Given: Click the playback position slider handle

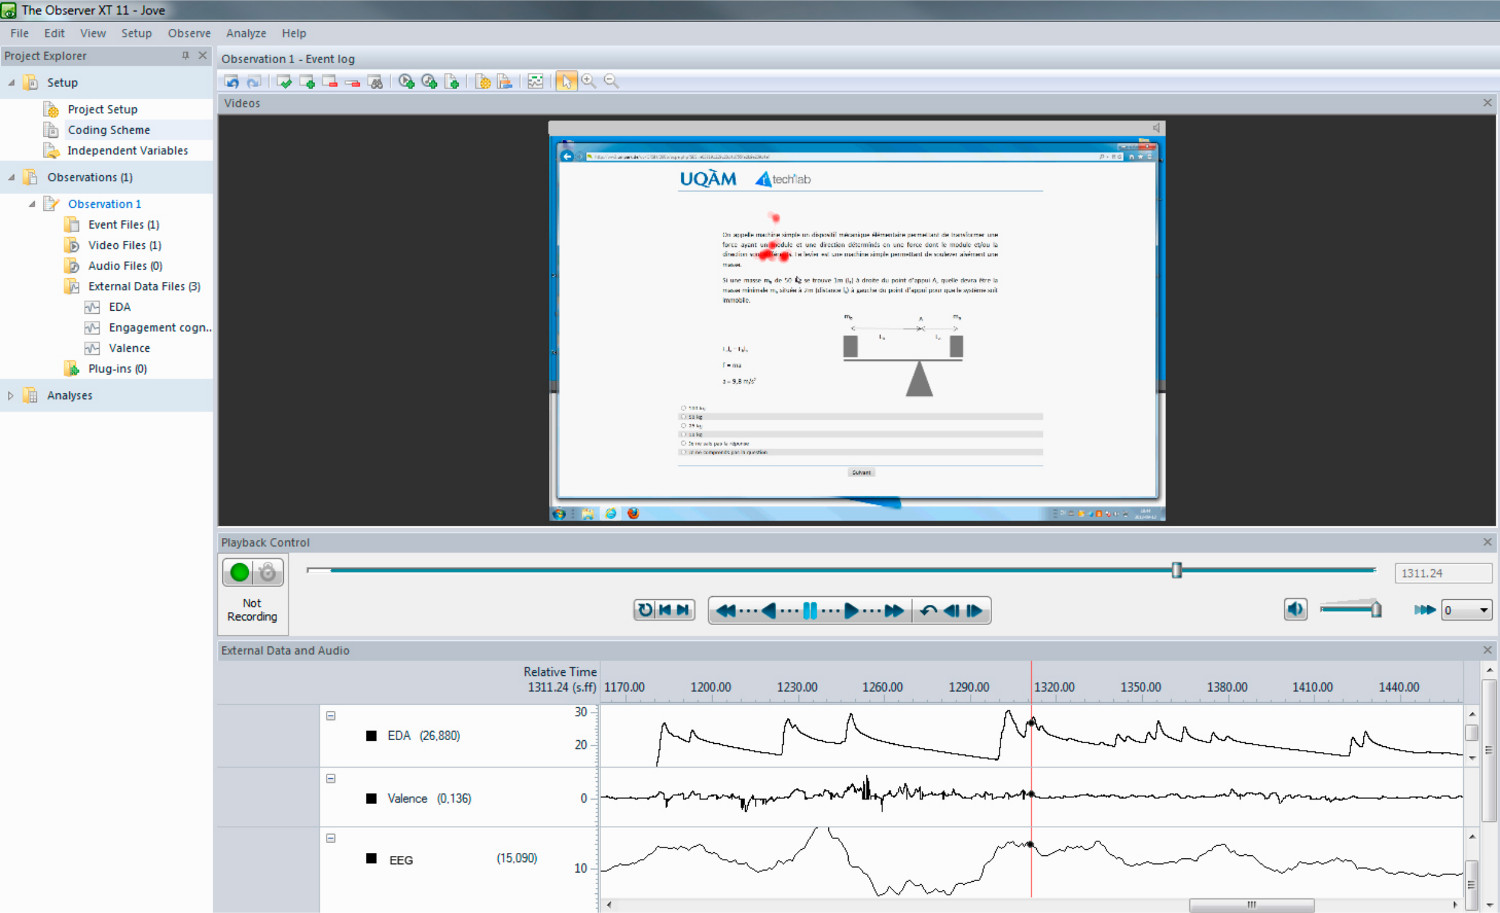Looking at the screenshot, I should point(1177,570).
